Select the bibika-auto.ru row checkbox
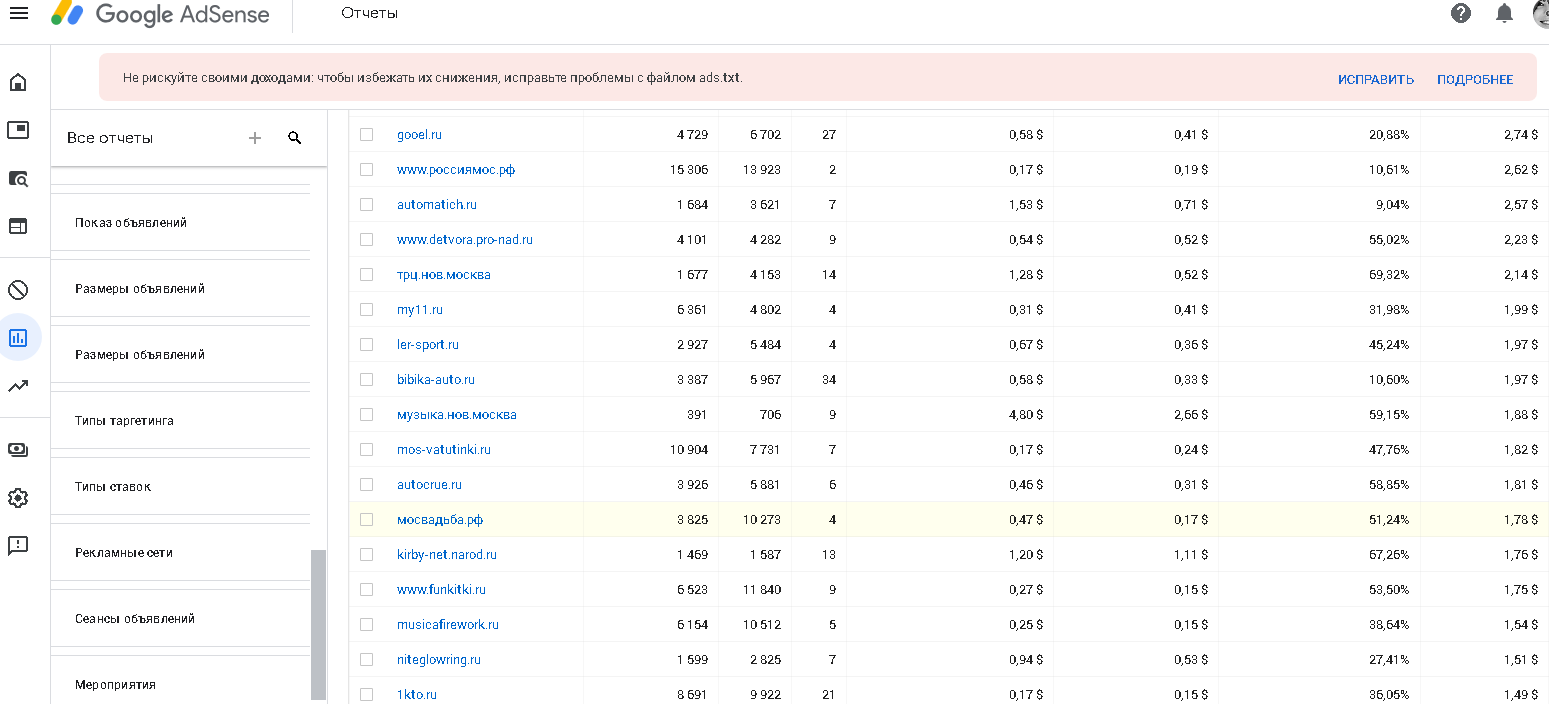 click(366, 379)
